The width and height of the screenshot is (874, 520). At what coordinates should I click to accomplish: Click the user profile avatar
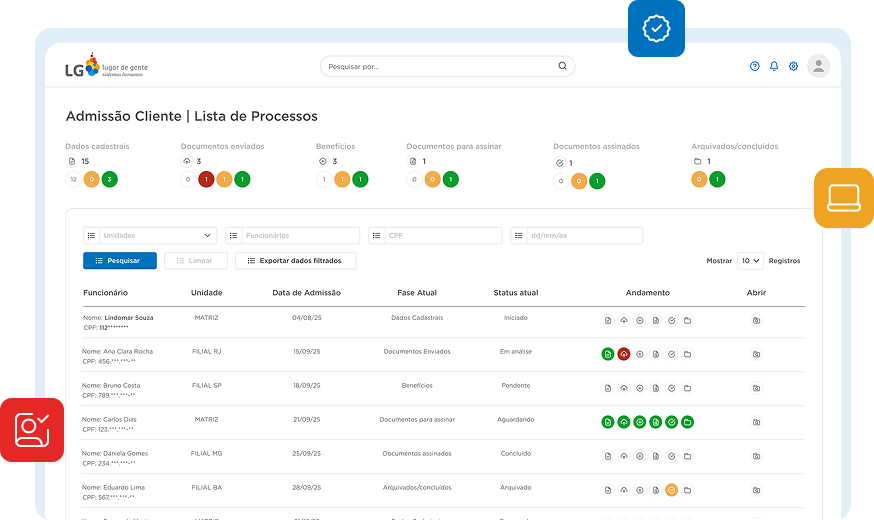pyautogui.click(x=819, y=66)
